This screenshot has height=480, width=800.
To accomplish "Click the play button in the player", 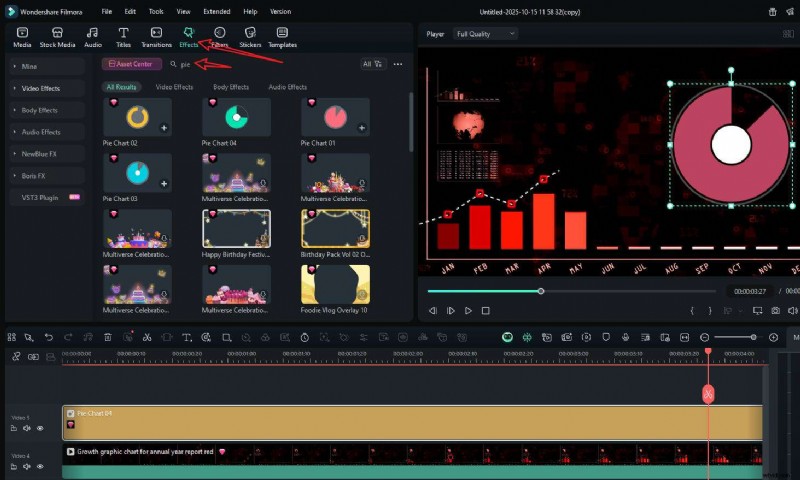I will coord(468,311).
